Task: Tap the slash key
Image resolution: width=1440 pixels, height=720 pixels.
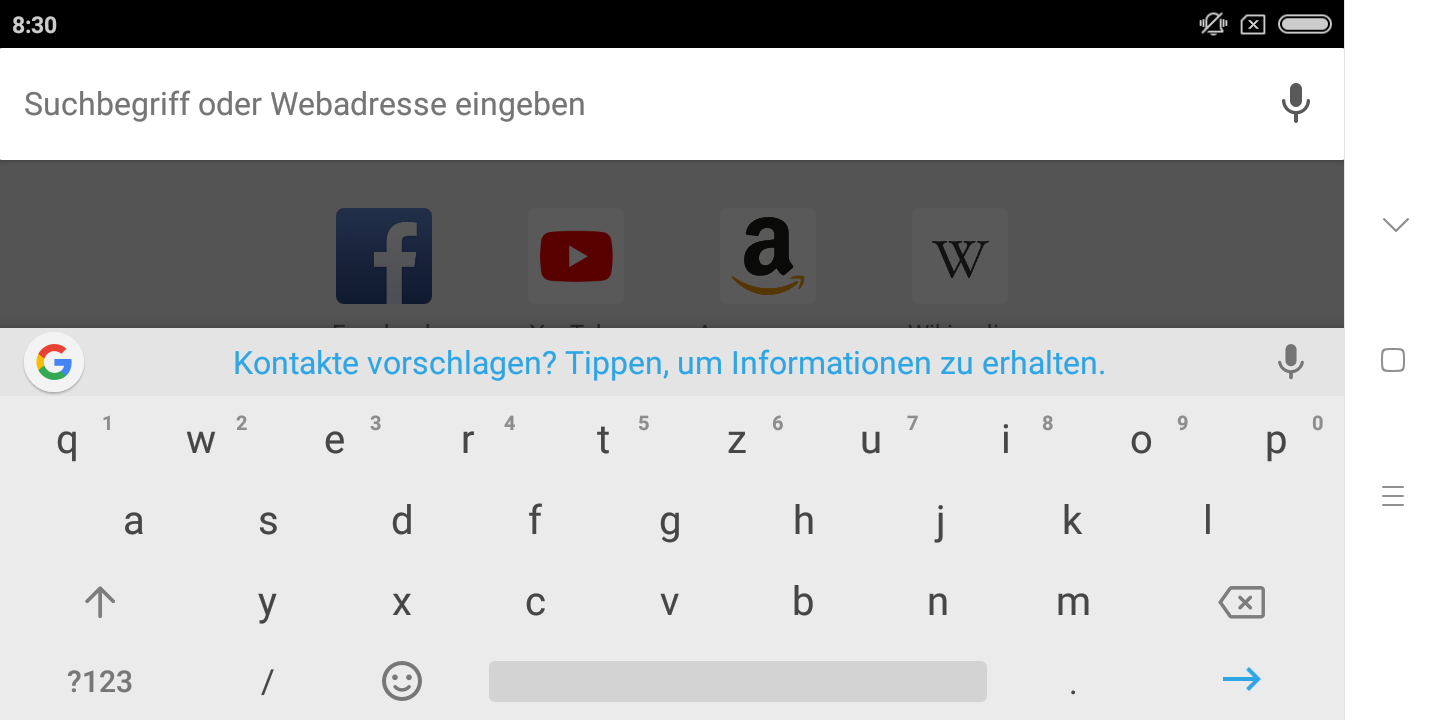Action: coord(267,682)
